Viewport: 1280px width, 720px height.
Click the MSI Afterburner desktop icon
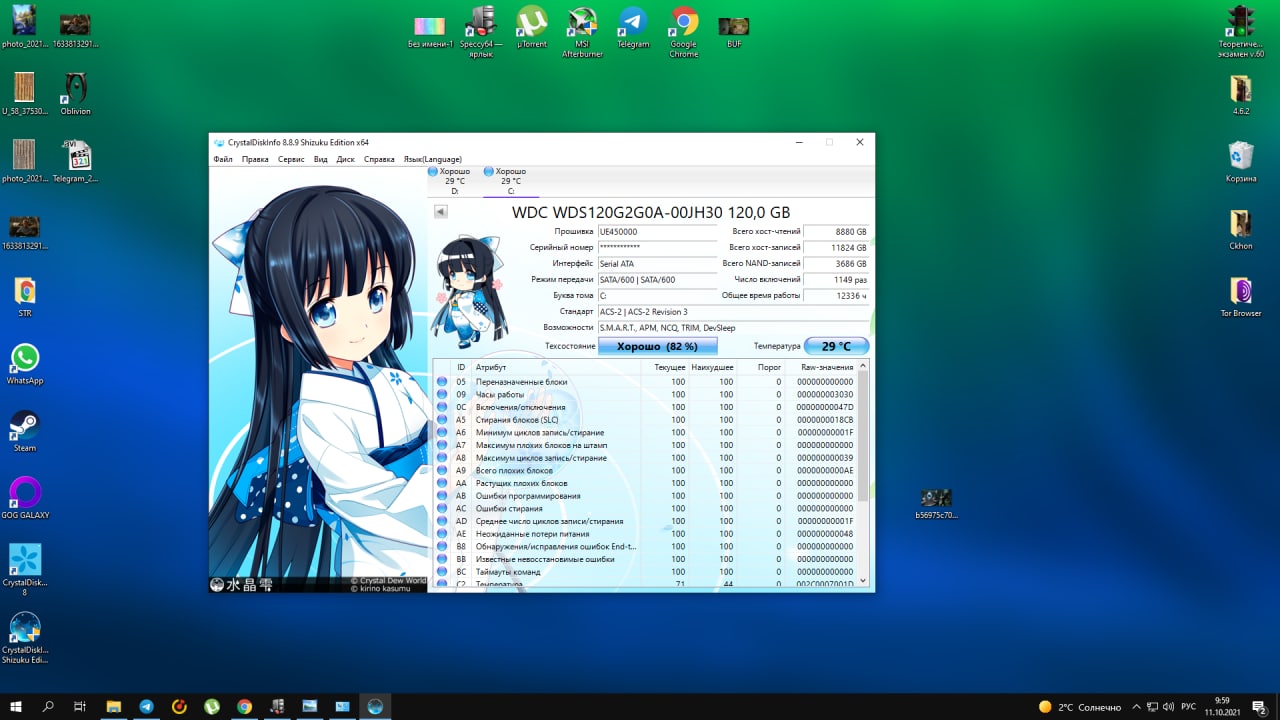(x=582, y=22)
